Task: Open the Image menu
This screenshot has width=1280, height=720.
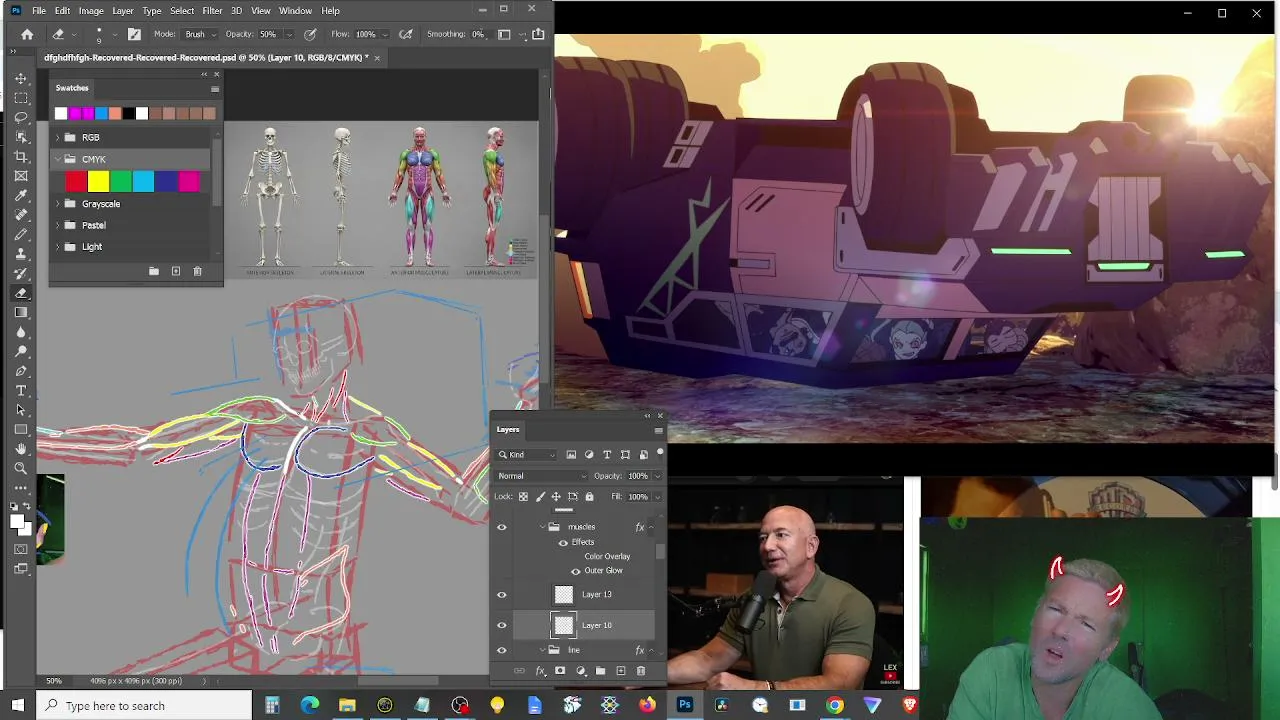Action: click(91, 10)
